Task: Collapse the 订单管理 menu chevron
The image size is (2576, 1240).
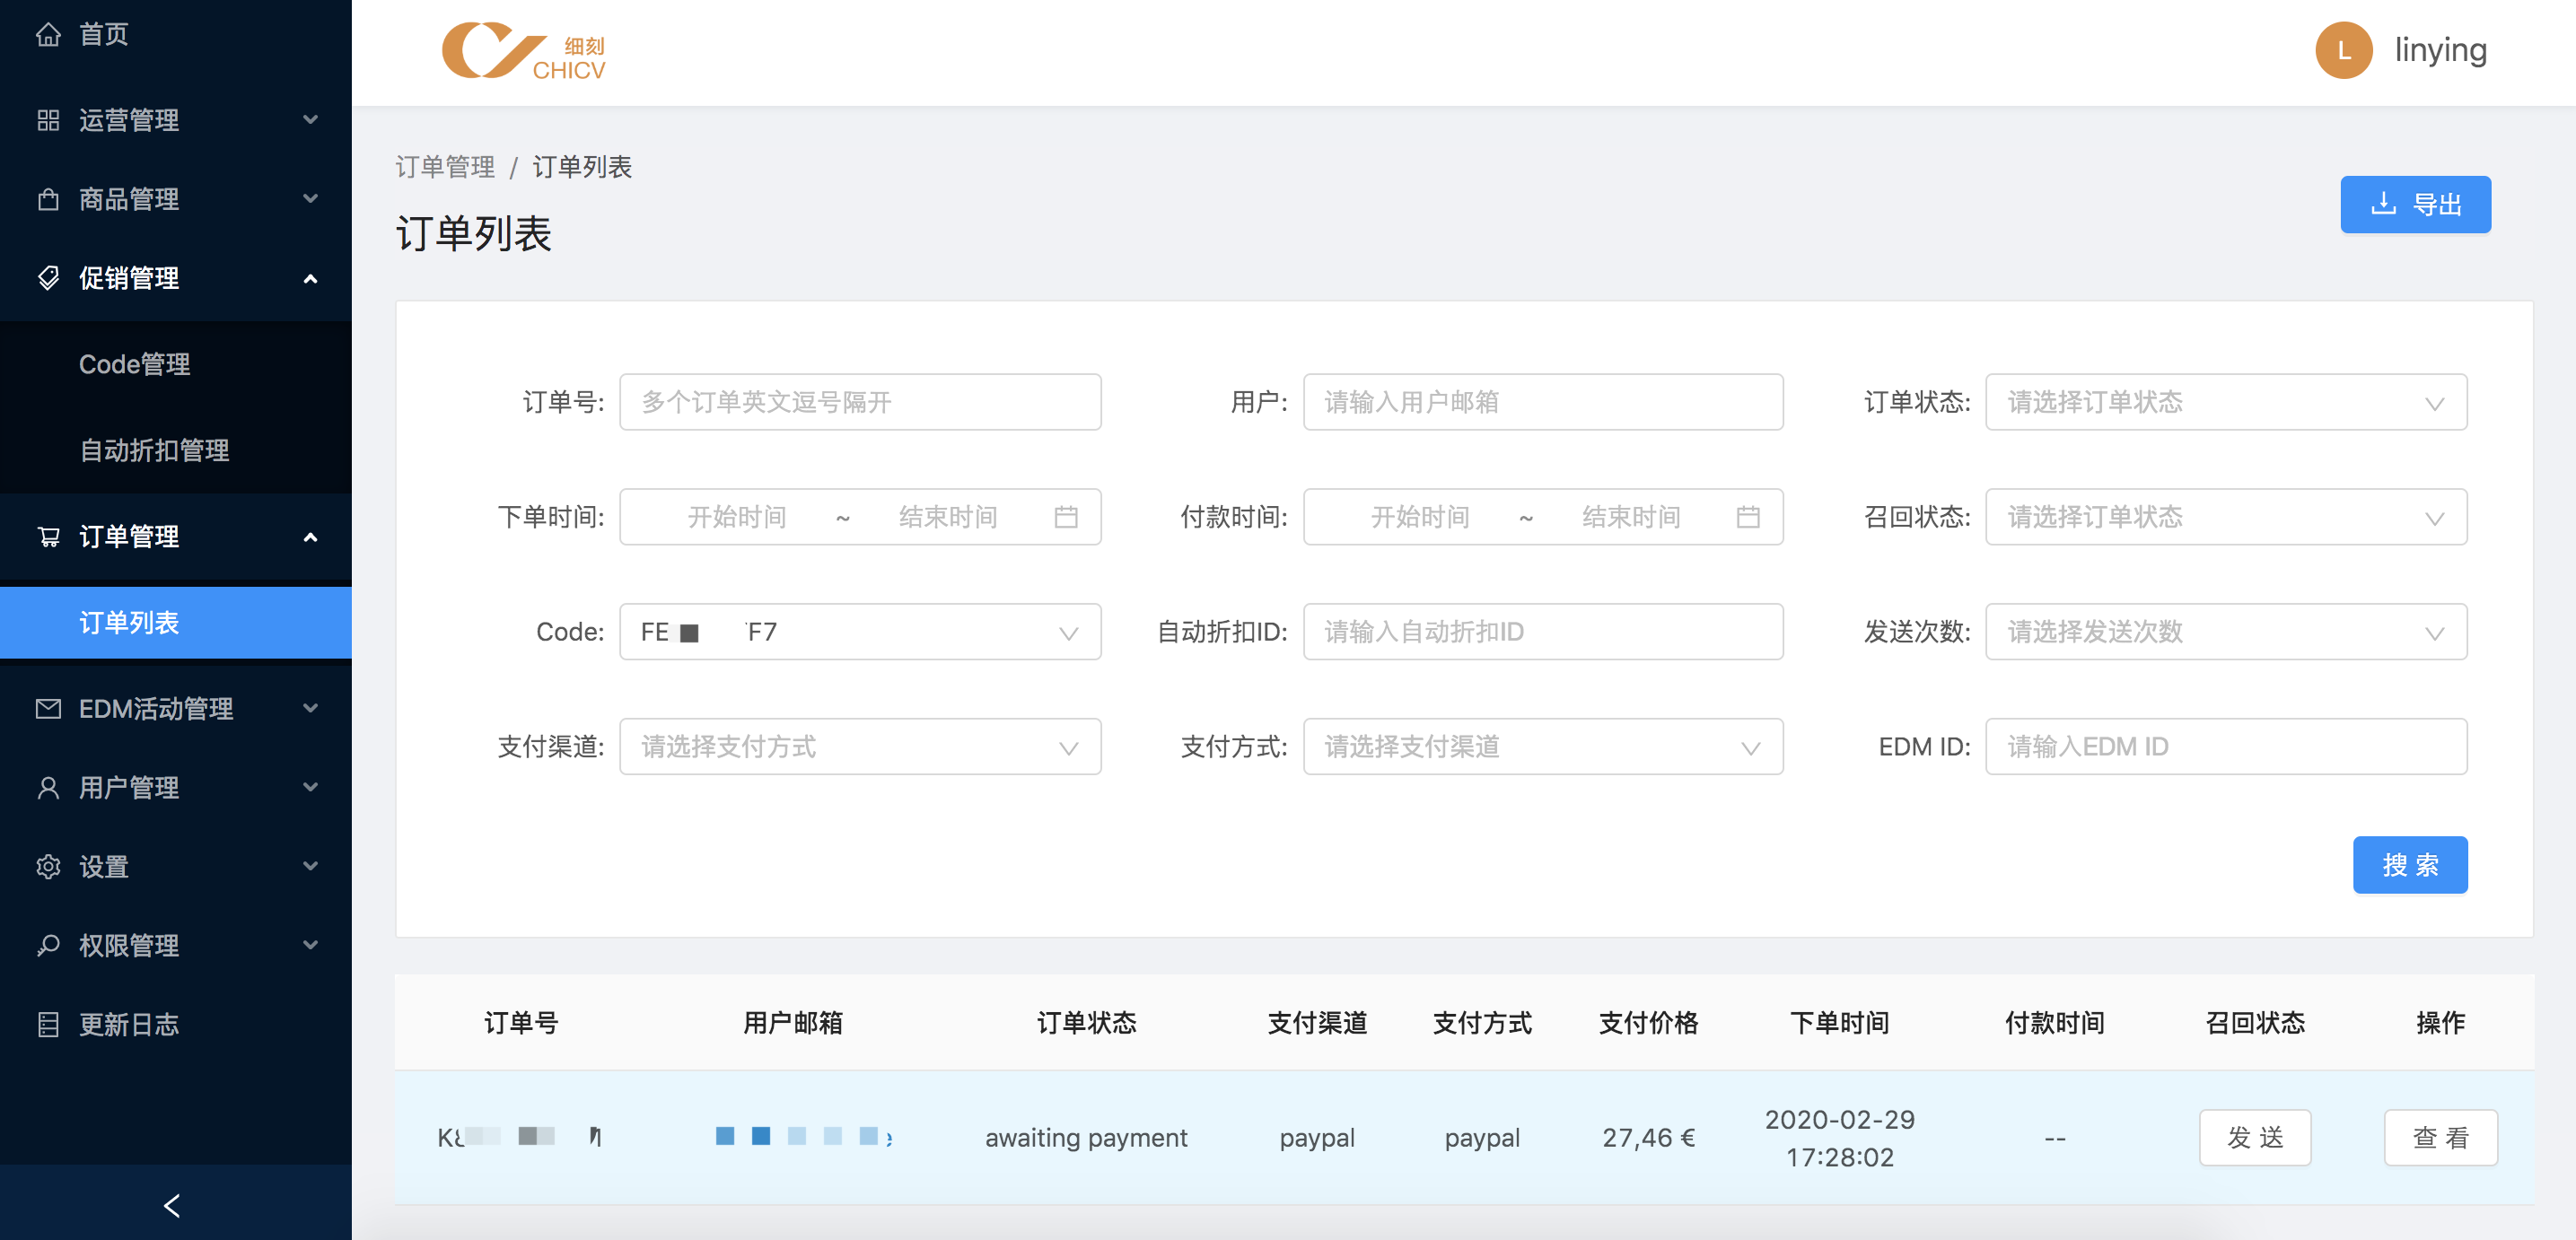Action: (310, 537)
